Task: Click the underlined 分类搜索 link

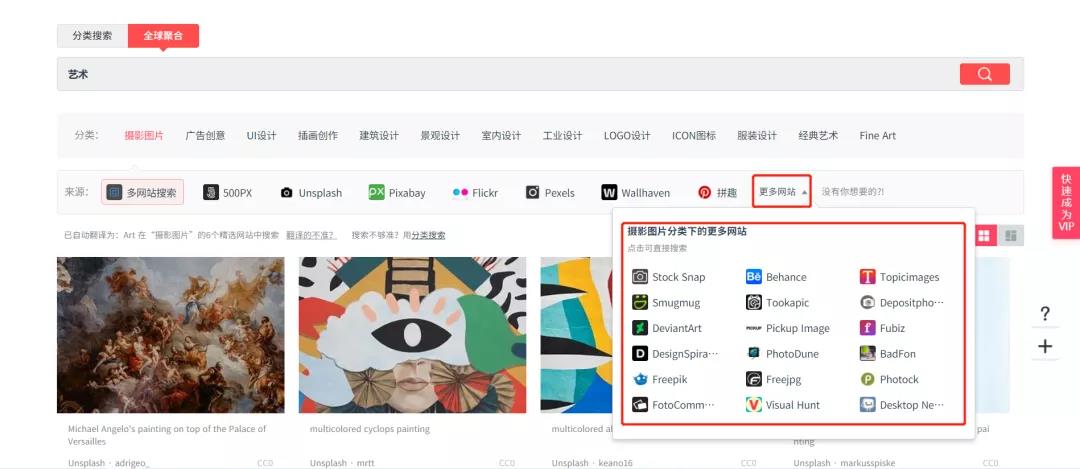Action: (x=428, y=236)
